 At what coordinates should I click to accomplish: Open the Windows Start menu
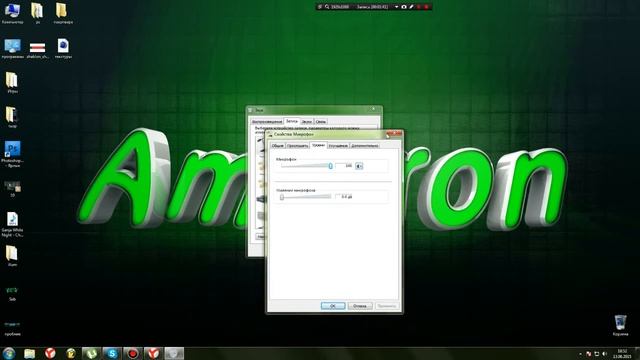pyautogui.click(x=9, y=353)
